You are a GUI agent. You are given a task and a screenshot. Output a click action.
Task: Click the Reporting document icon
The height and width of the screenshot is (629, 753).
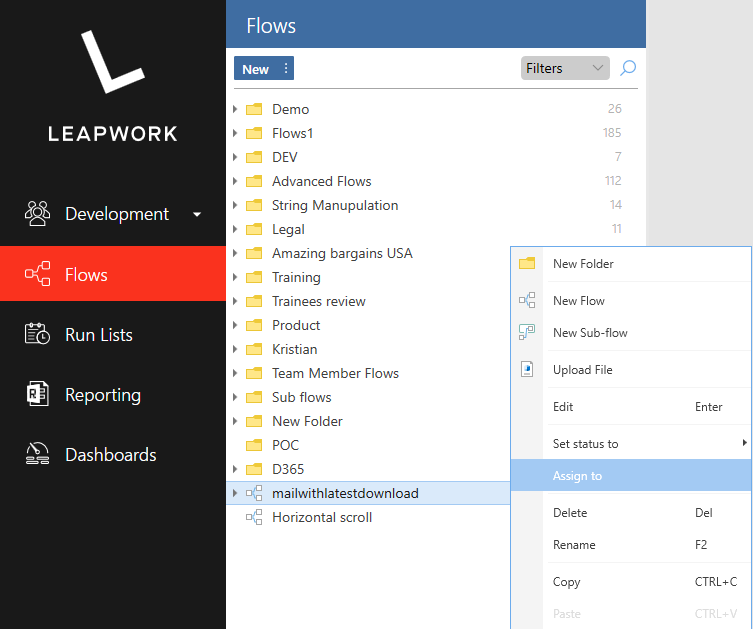[x=37, y=394]
